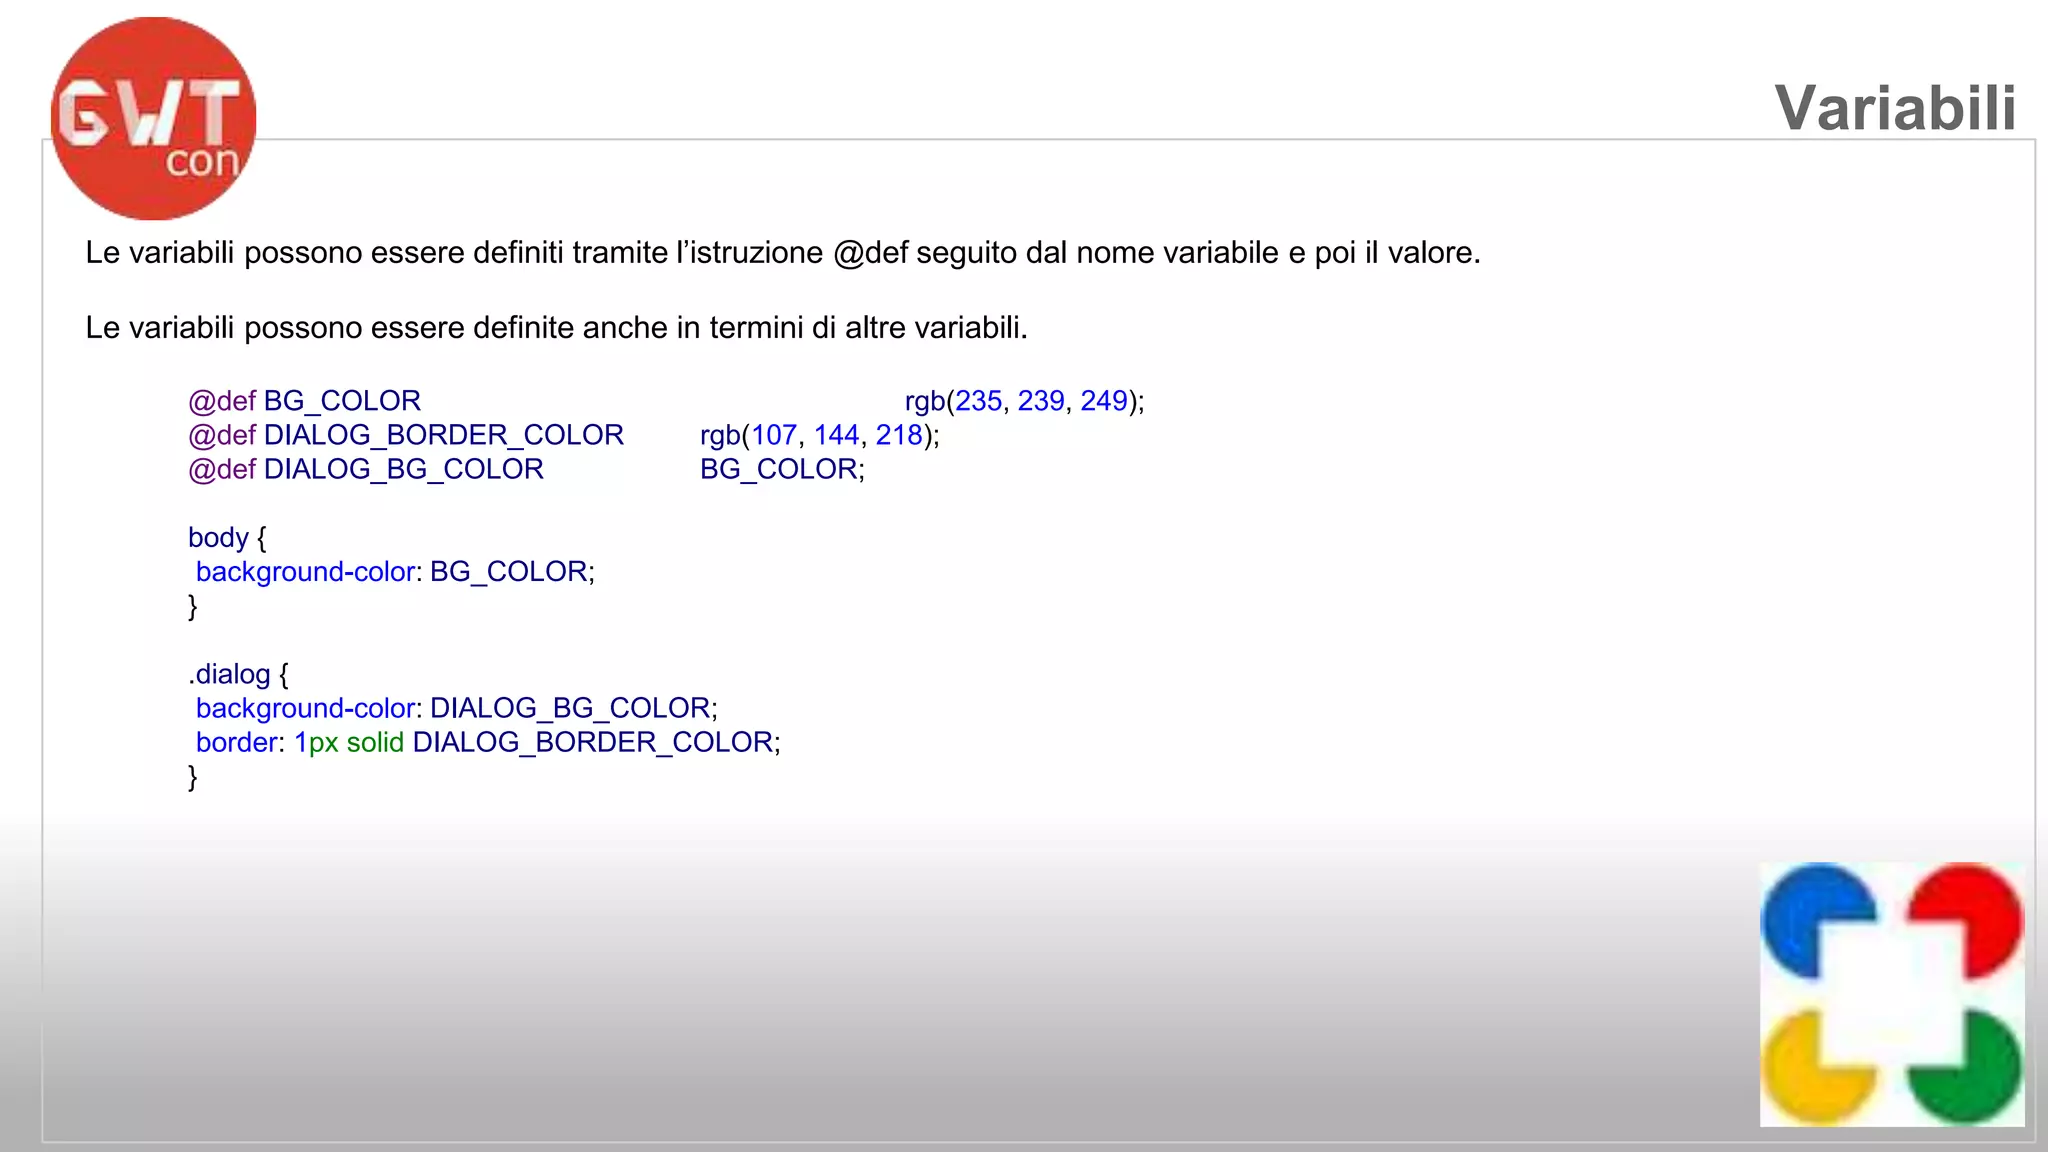
Task: Click the rgb(235, 239, 249) value
Action: [x=1024, y=401]
